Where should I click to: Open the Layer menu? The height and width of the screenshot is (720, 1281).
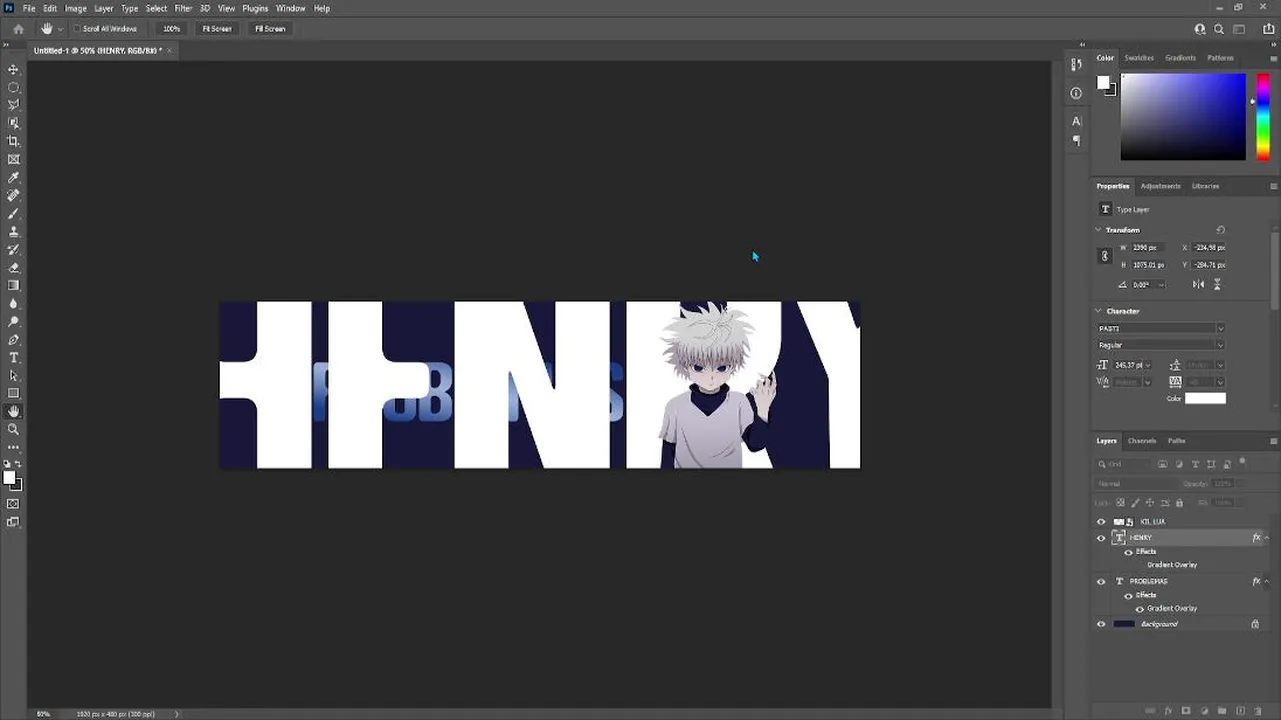pyautogui.click(x=104, y=8)
